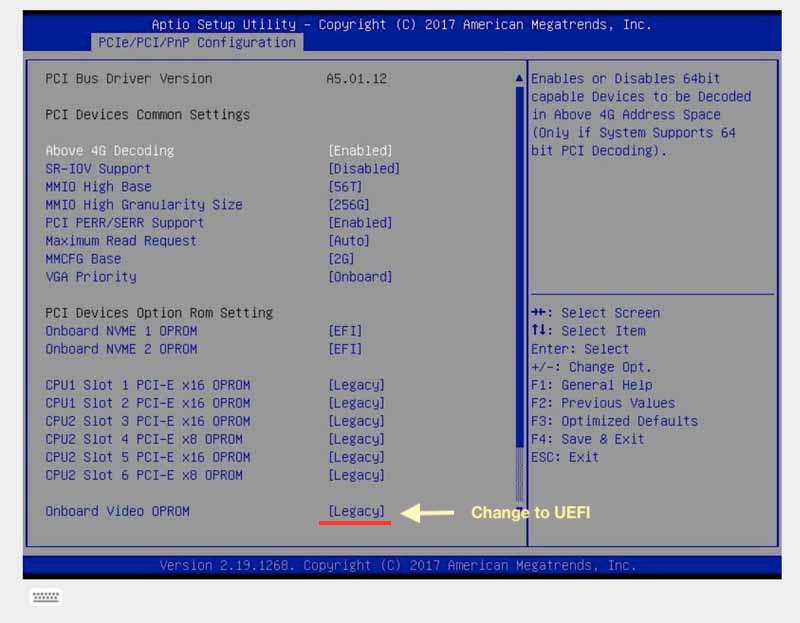Open CPU2 Slot 3 Legacy value
The width and height of the screenshot is (800, 623).
click(356, 421)
